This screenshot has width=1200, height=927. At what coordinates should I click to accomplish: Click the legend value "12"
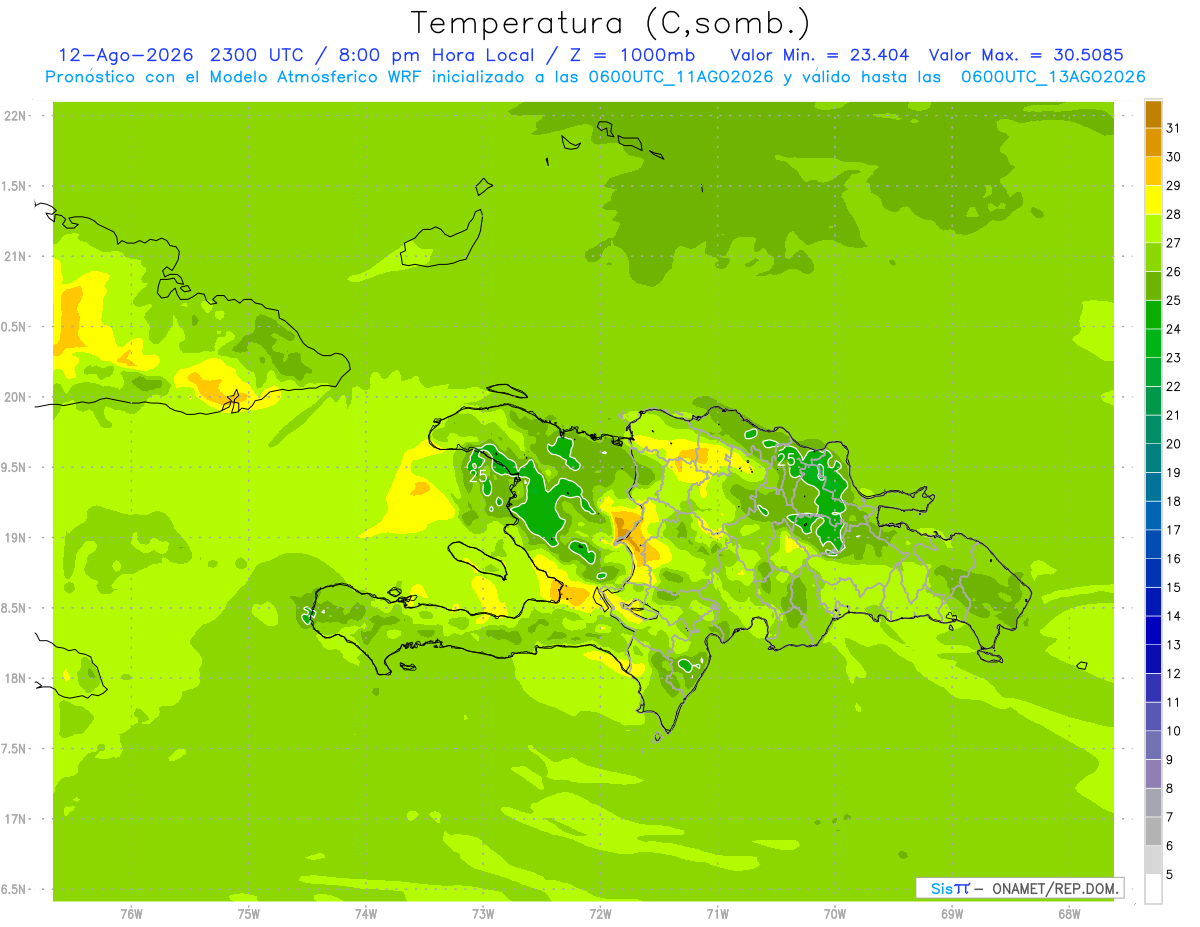1174,674
